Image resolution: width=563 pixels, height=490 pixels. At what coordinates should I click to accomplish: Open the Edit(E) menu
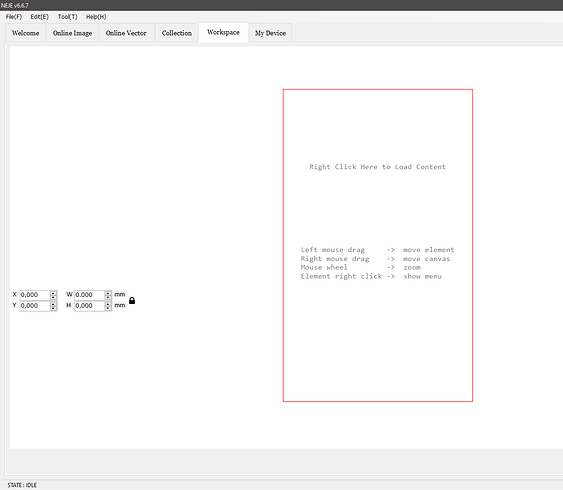pos(39,17)
